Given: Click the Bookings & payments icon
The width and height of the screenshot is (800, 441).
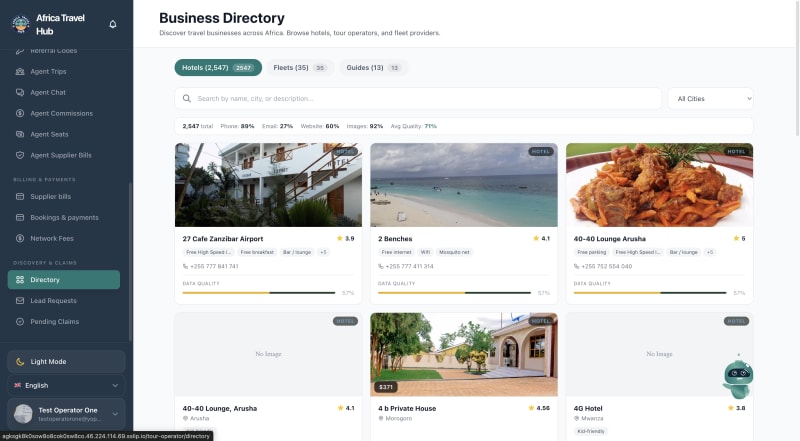Looking at the screenshot, I should (x=20, y=217).
